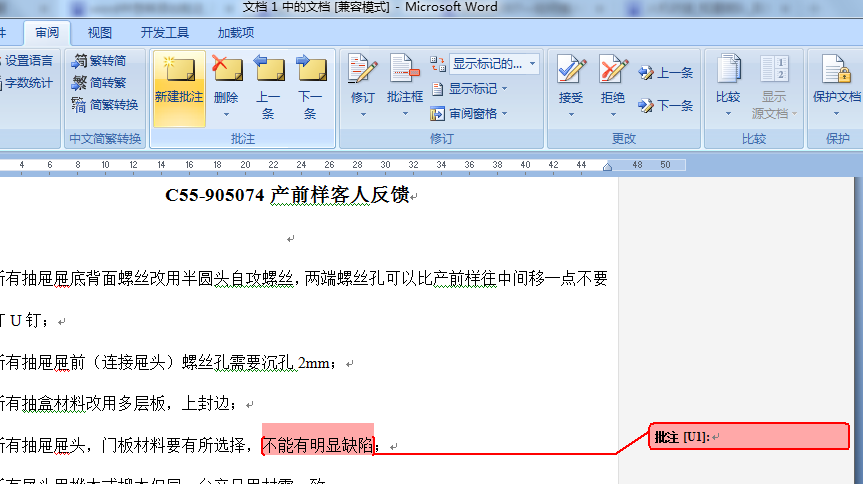Image resolution: width=863 pixels, height=484 pixels.
Task: Select the 审阅 ribbon tab
Action: [47, 33]
